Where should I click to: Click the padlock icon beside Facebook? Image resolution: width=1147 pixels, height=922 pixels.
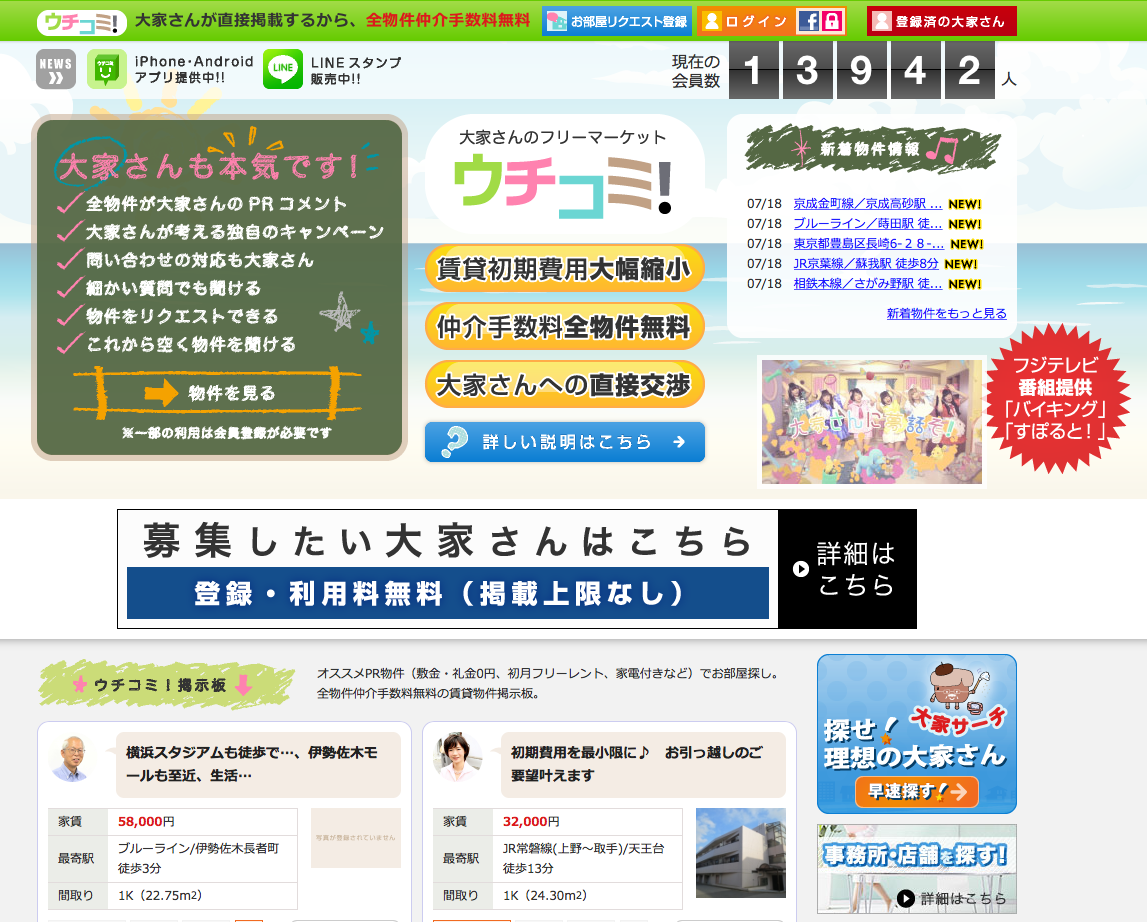coord(831,21)
